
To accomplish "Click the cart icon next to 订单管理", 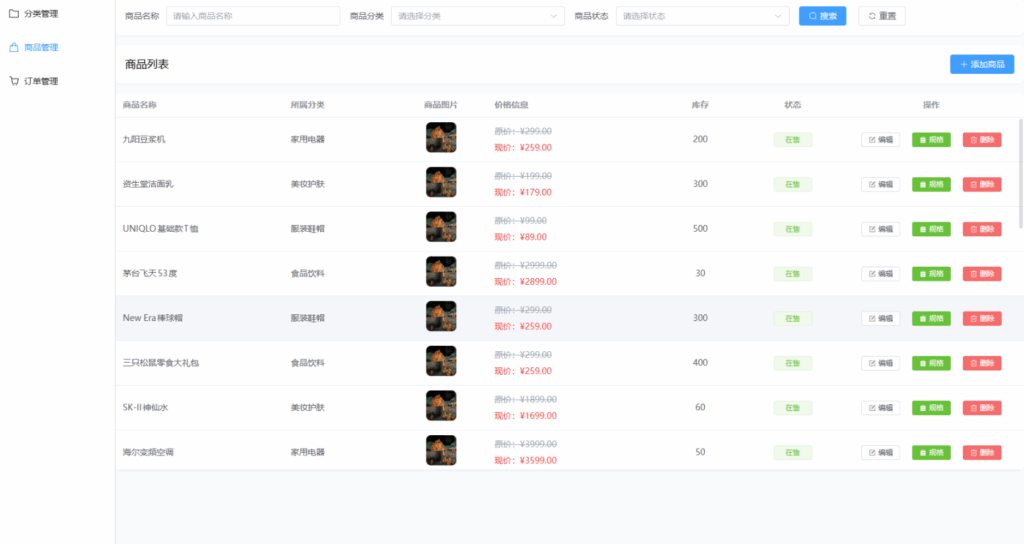I will [x=14, y=81].
